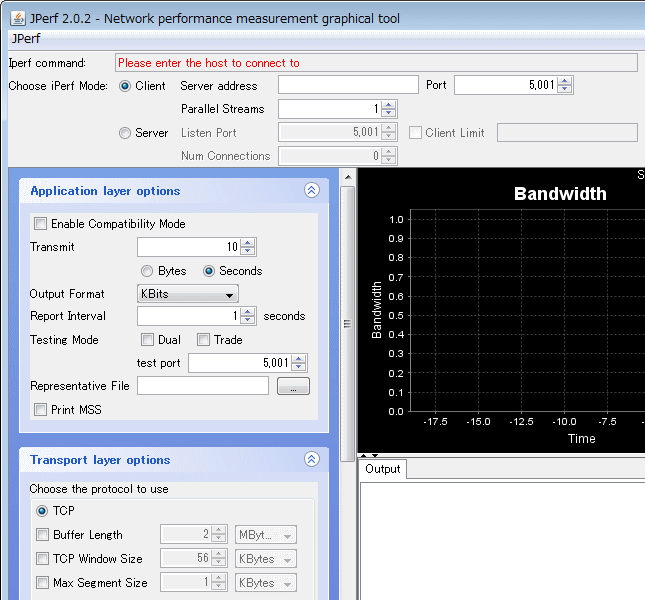Screen dimensions: 645x600
Task: Click the Bandwidth chart title
Action: coord(560,193)
